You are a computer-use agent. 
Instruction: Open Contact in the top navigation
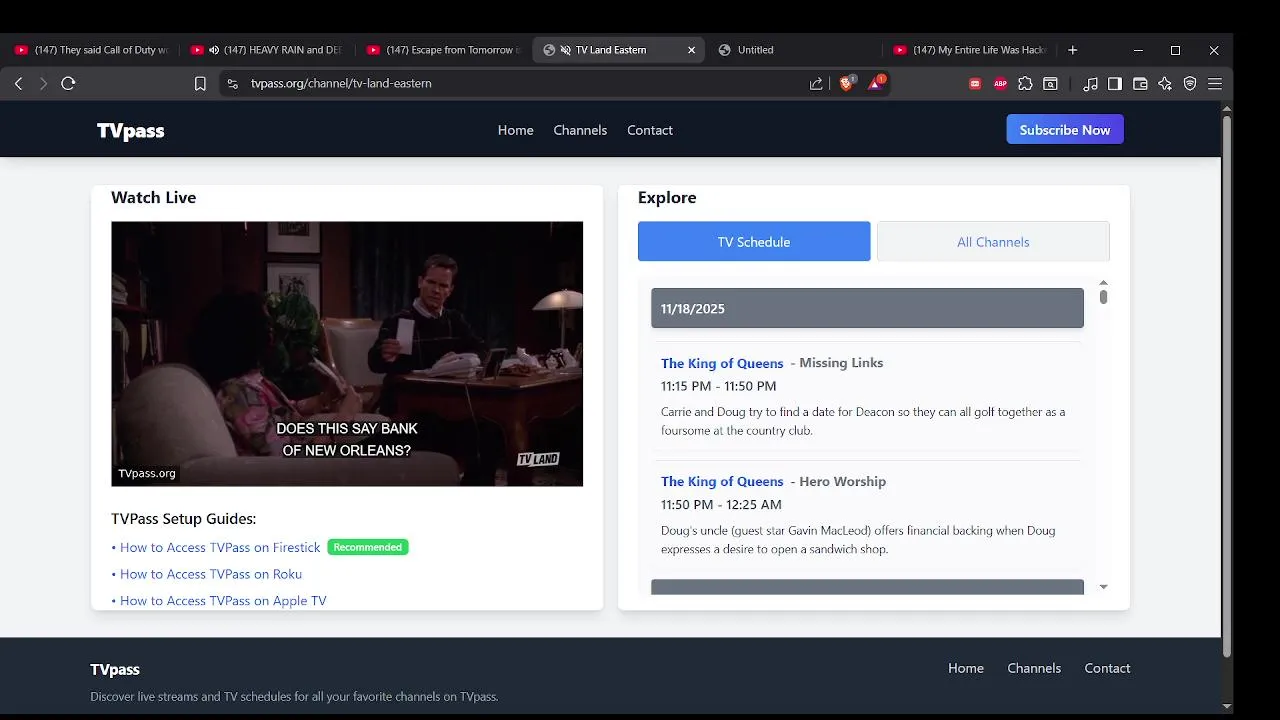click(650, 131)
